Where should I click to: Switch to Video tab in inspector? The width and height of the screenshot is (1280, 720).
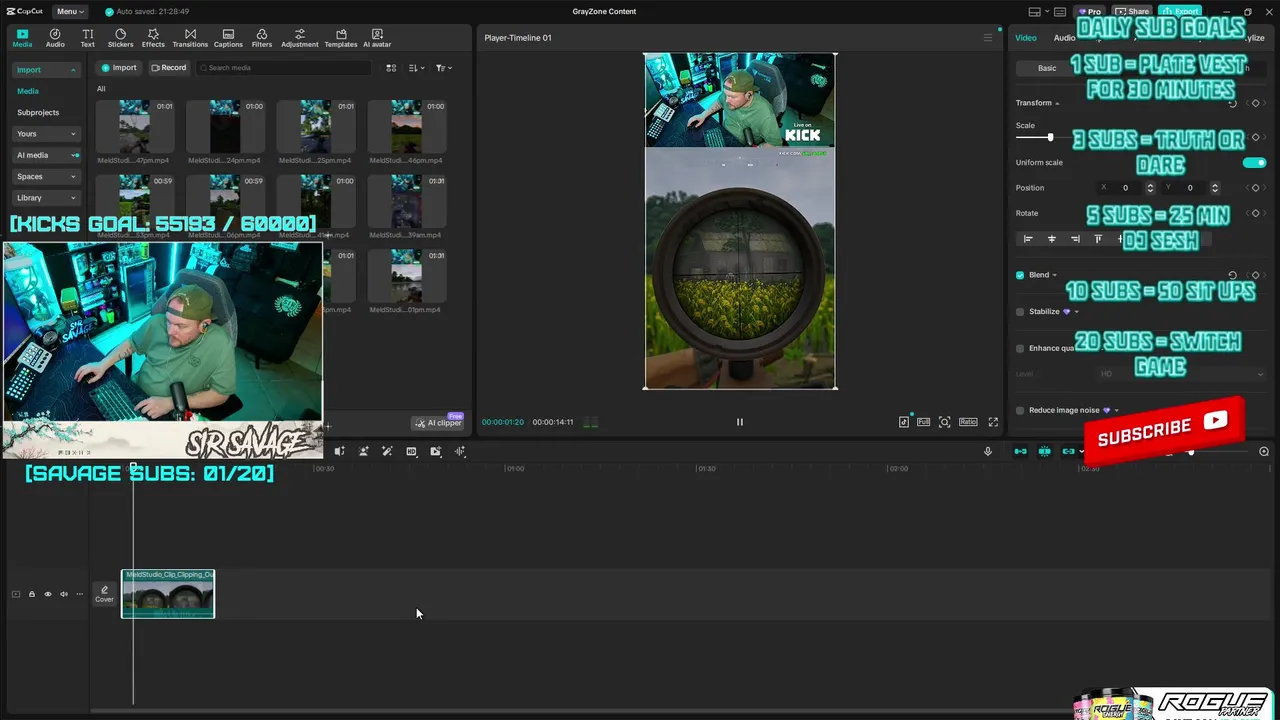(1026, 38)
